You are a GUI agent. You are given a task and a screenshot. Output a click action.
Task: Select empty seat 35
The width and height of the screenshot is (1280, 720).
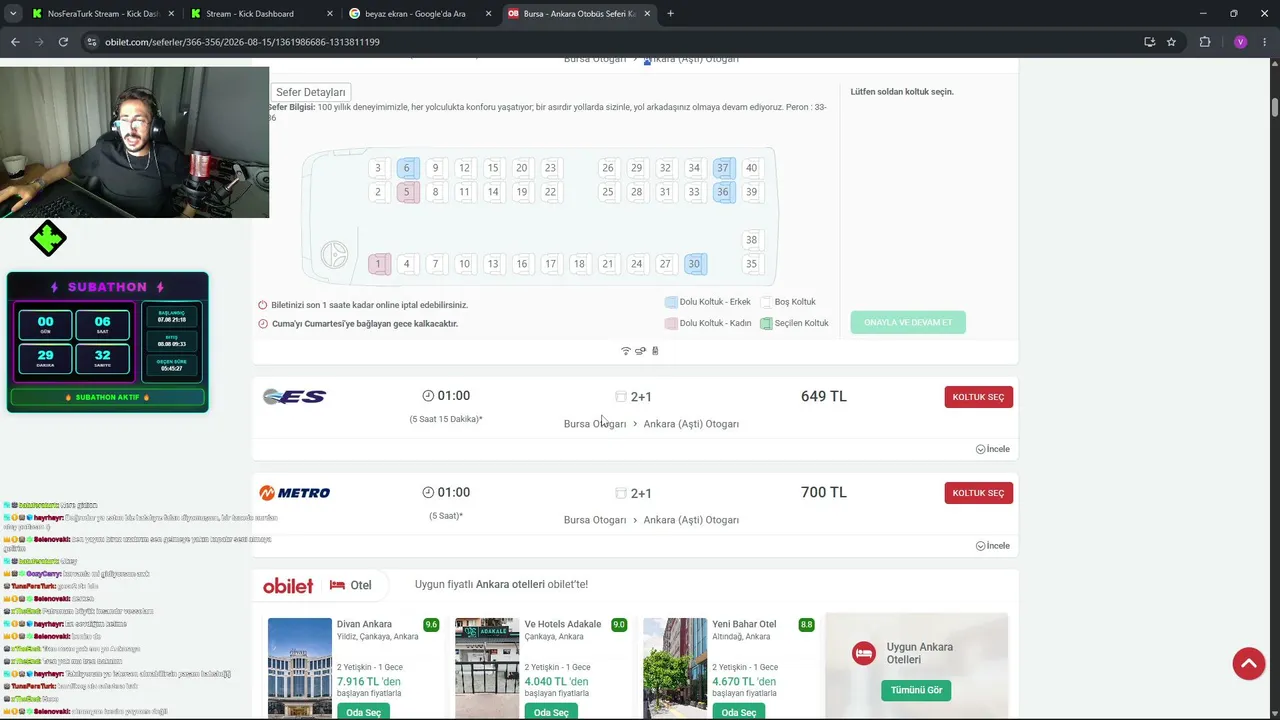[x=752, y=264]
